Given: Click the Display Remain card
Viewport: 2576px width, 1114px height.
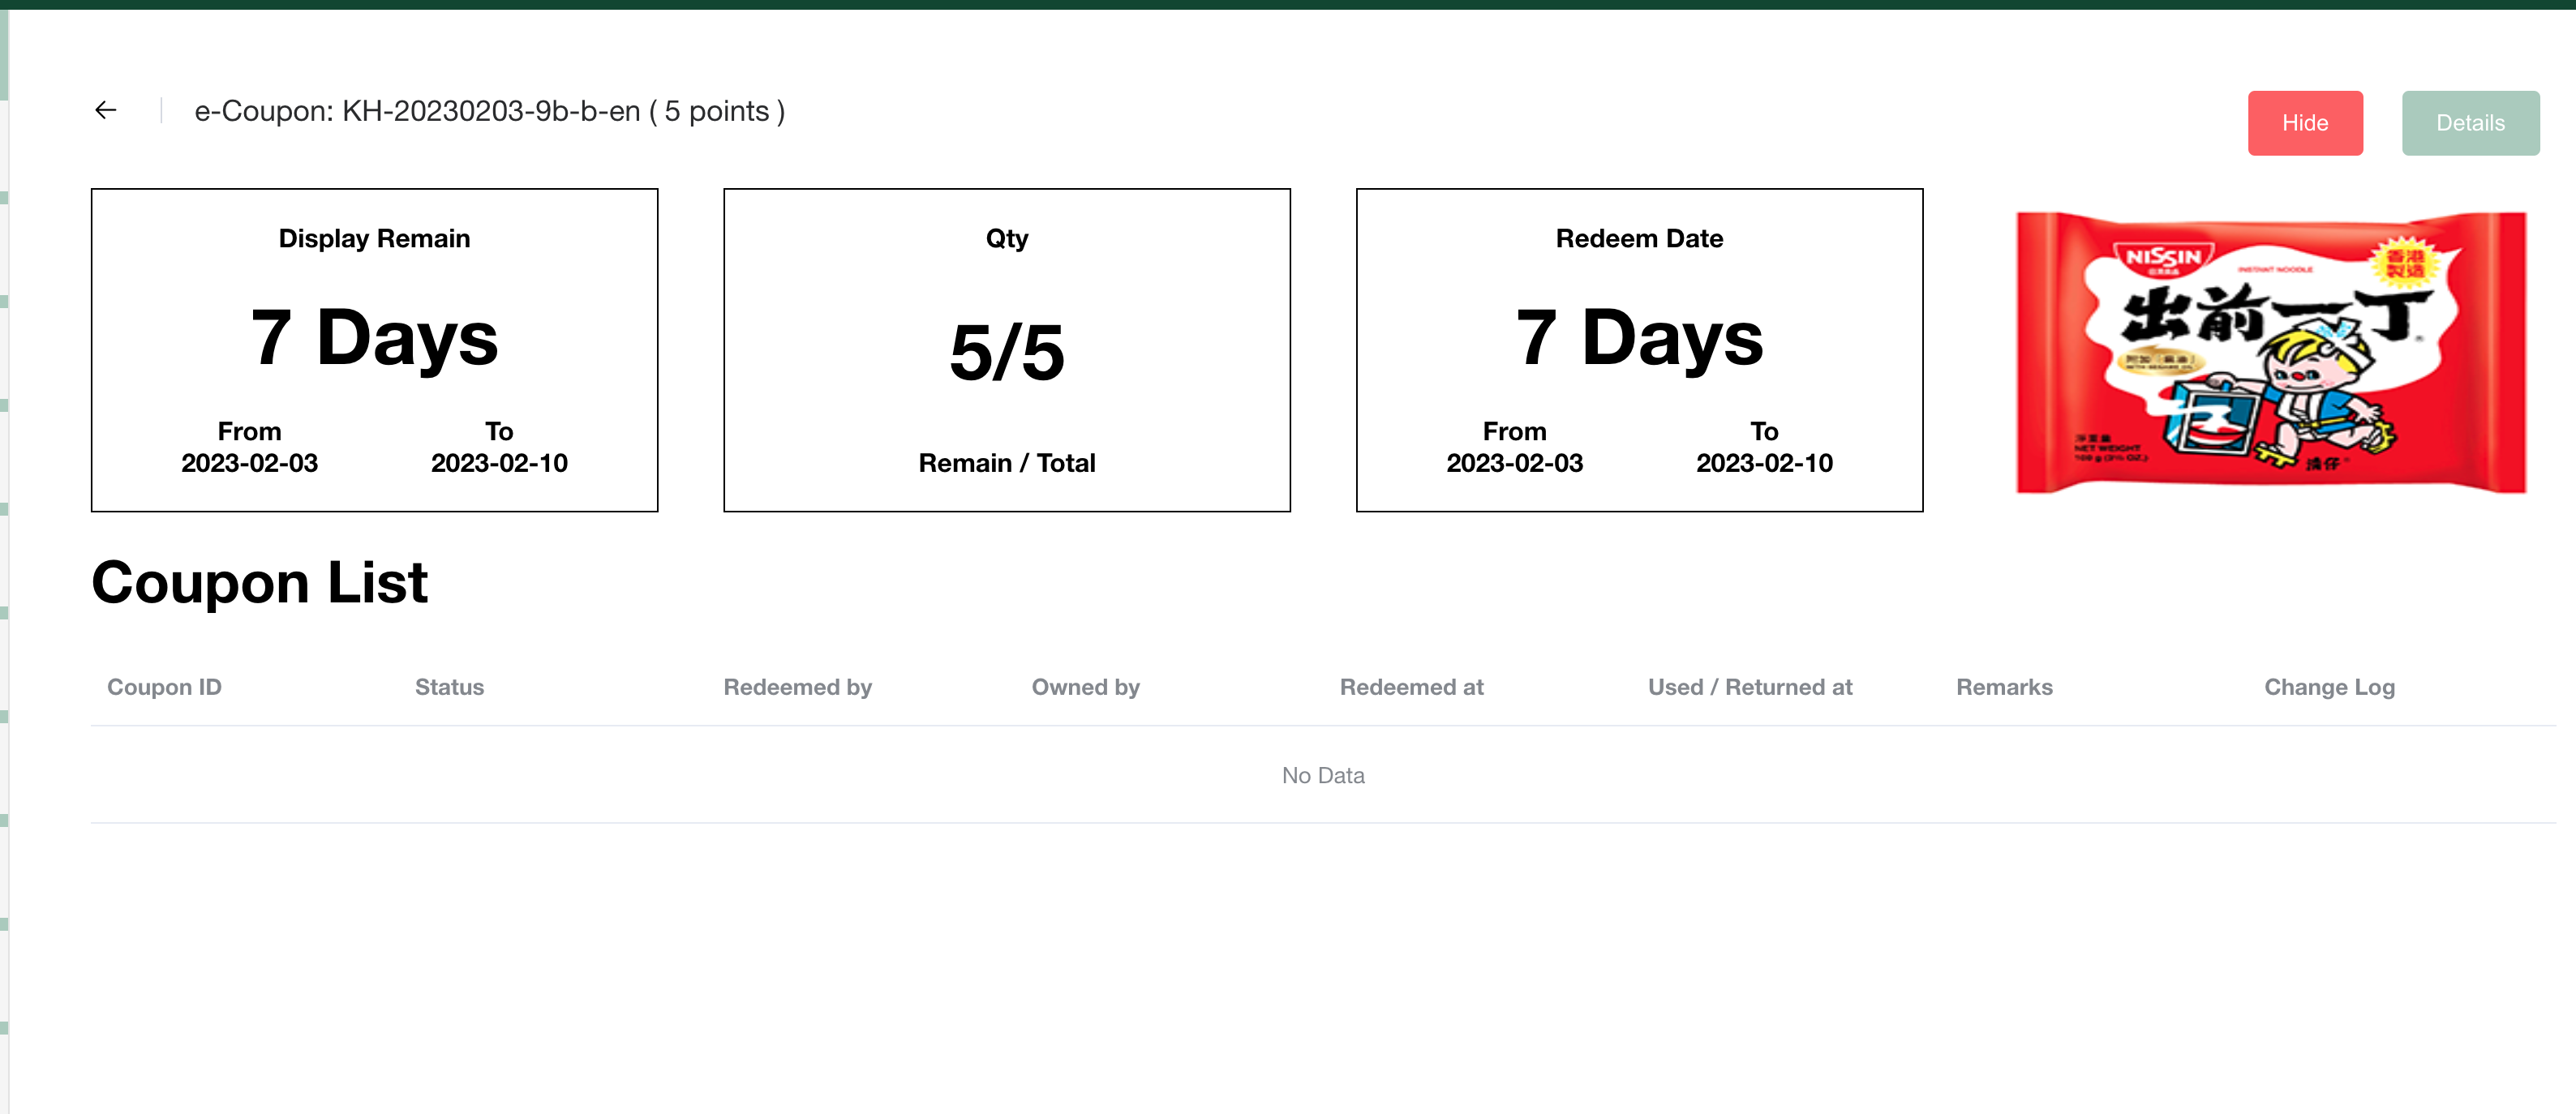Looking at the screenshot, I should tap(374, 349).
